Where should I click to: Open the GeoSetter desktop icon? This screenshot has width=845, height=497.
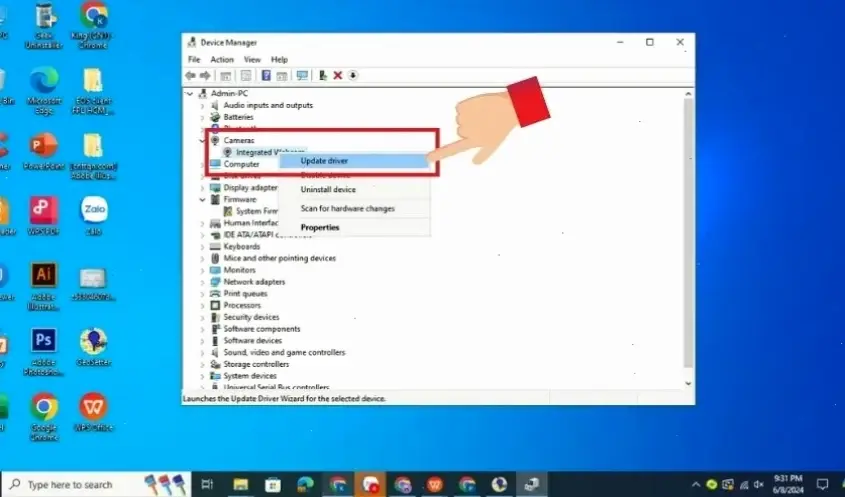[x=94, y=347]
